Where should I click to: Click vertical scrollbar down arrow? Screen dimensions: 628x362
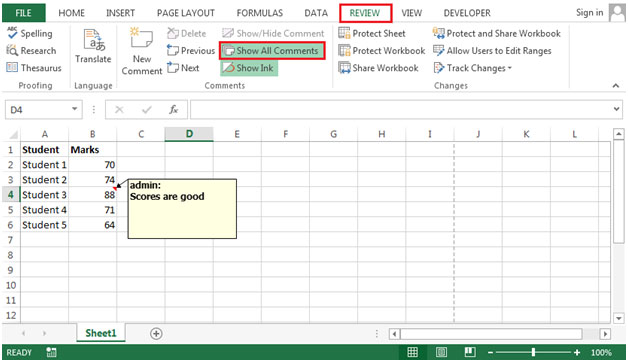tap(619, 318)
